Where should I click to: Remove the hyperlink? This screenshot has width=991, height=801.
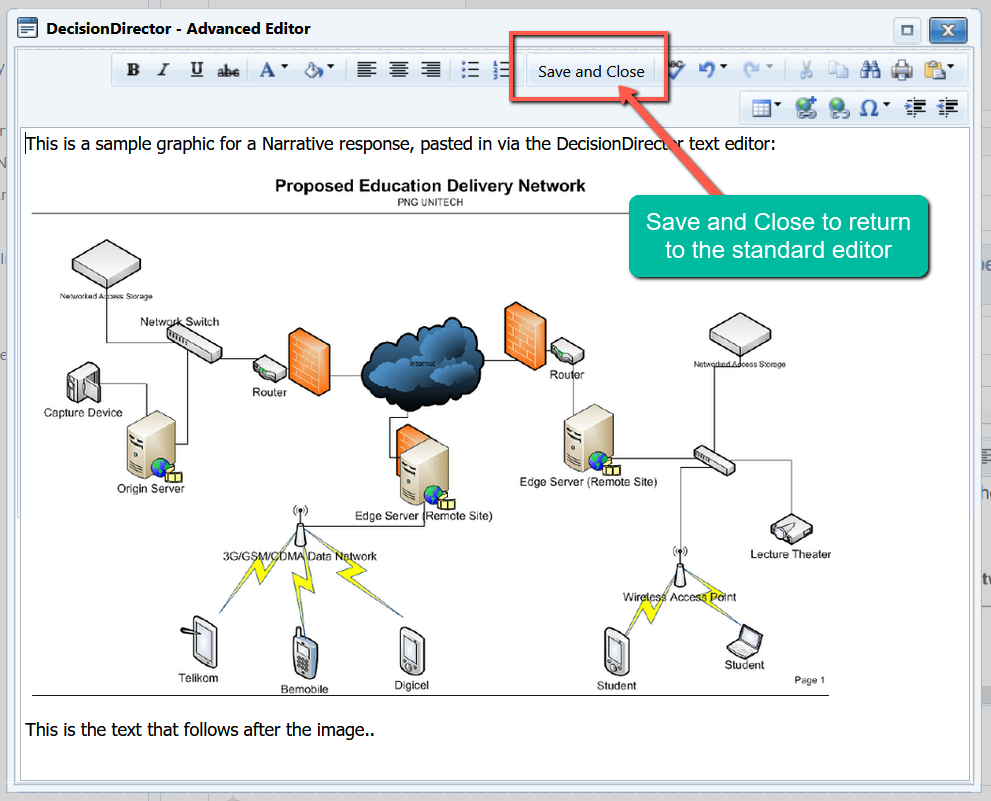point(839,108)
